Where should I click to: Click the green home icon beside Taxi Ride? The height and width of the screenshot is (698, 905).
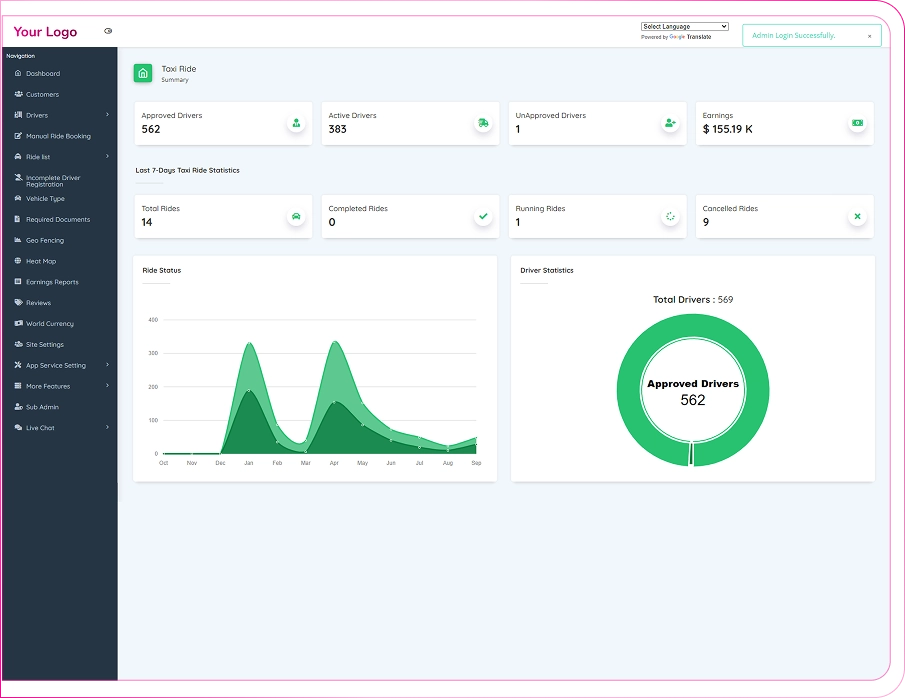[143, 73]
